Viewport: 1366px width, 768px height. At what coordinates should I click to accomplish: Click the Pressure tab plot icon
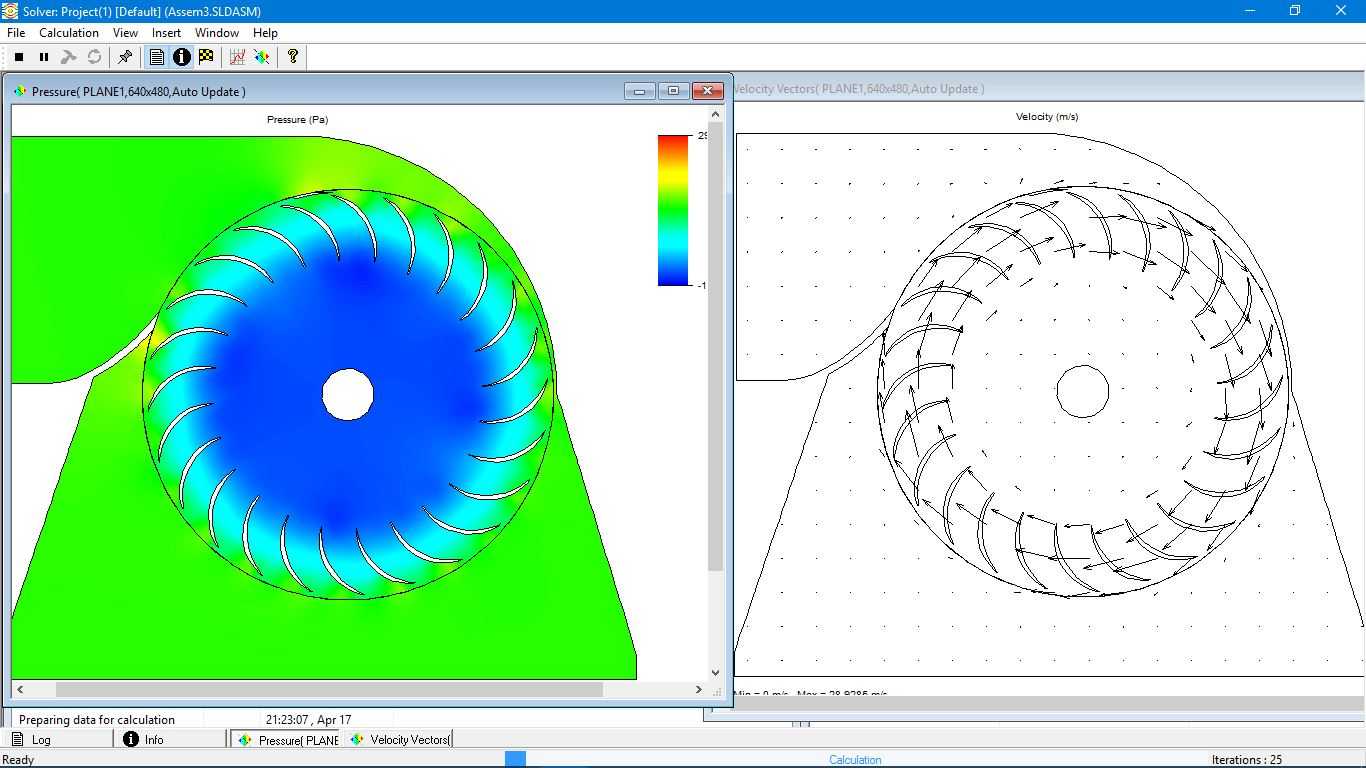click(244, 739)
